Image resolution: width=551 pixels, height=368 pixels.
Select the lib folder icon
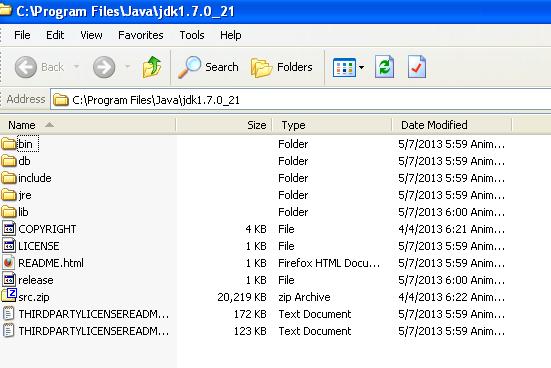[8, 212]
